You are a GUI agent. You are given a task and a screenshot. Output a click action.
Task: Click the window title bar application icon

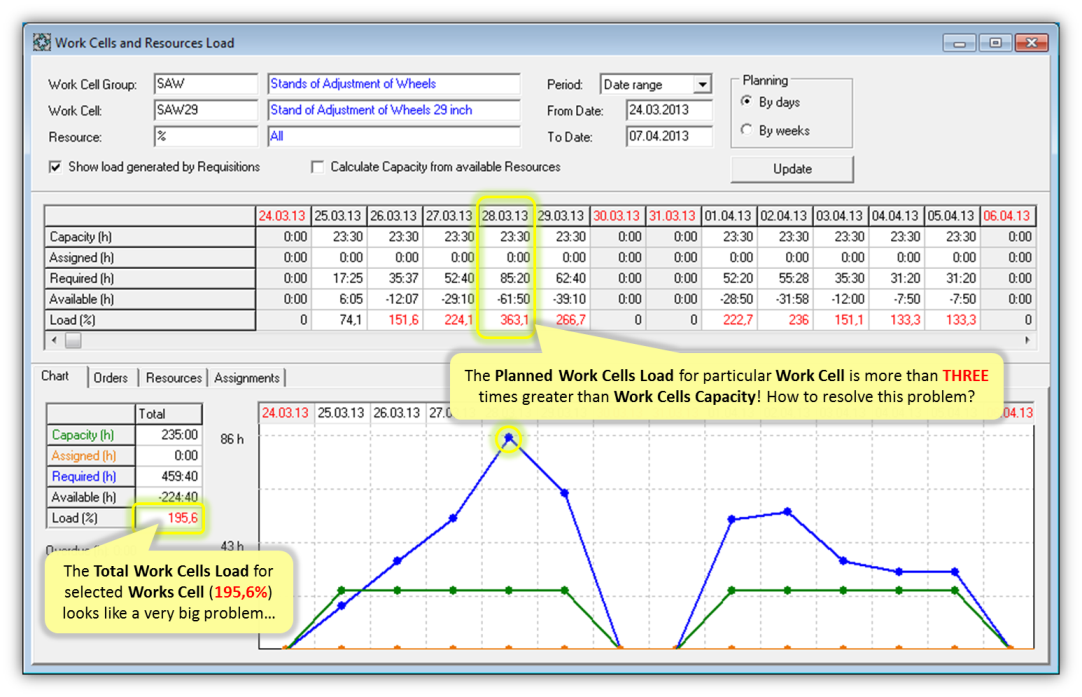42,42
